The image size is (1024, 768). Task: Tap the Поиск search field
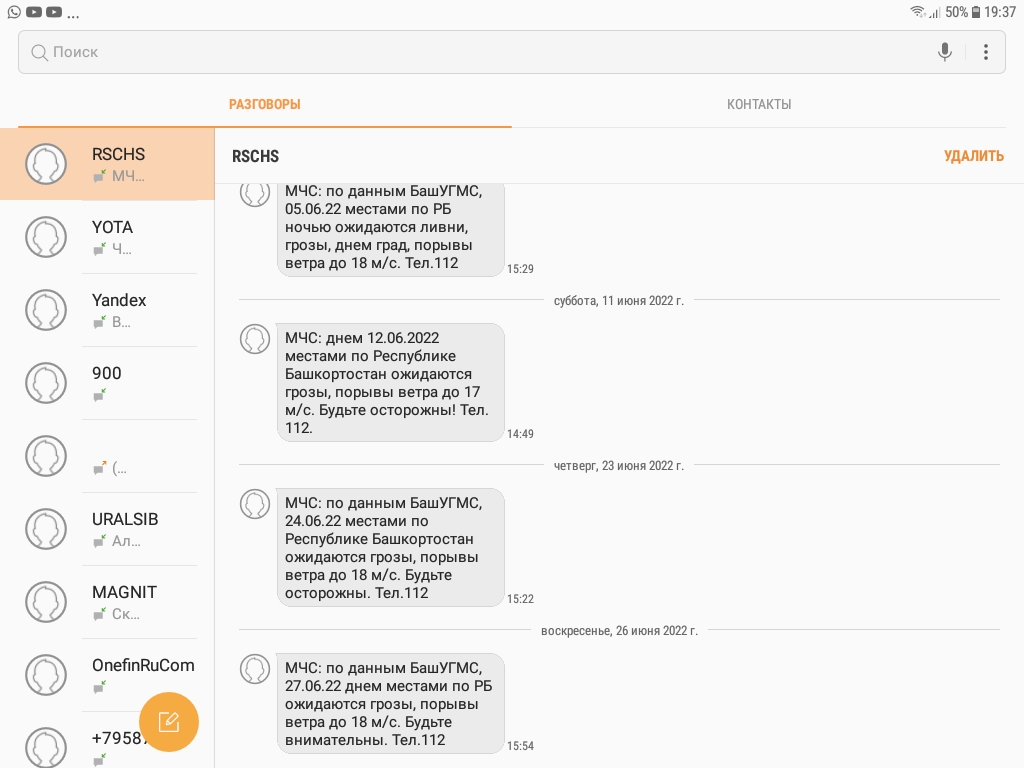tap(480, 52)
